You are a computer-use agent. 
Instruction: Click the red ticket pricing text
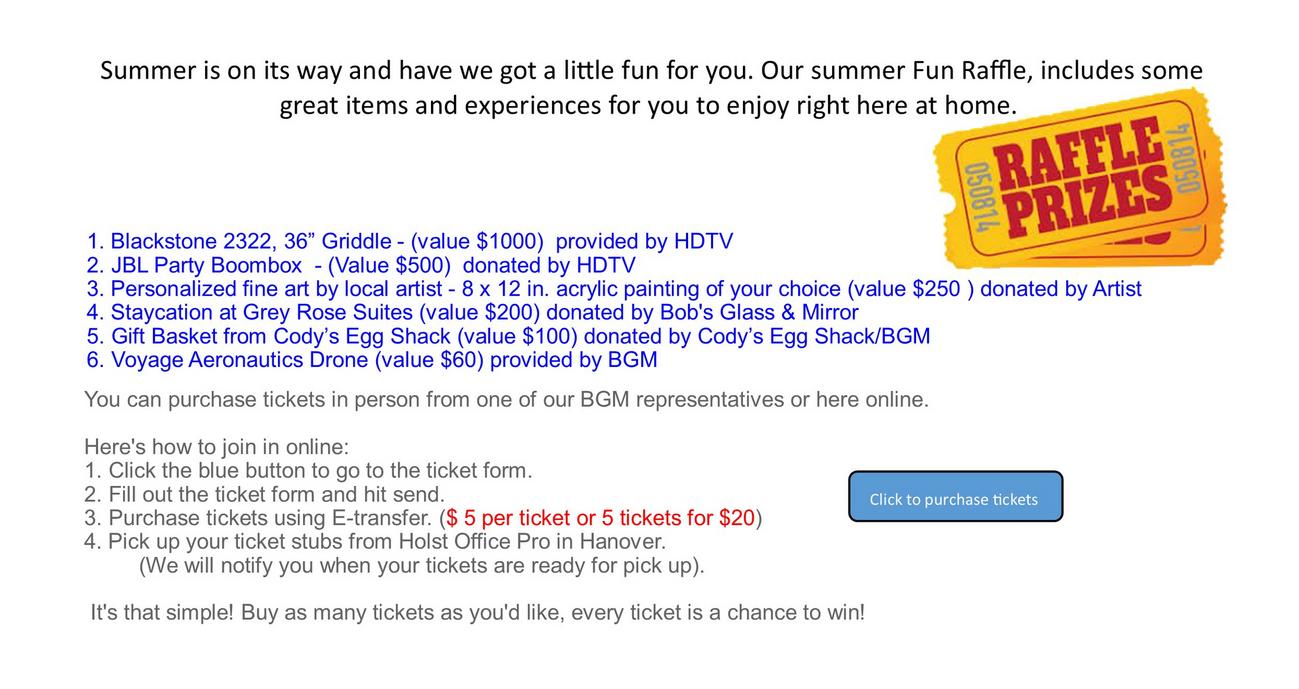pyautogui.click(x=600, y=518)
